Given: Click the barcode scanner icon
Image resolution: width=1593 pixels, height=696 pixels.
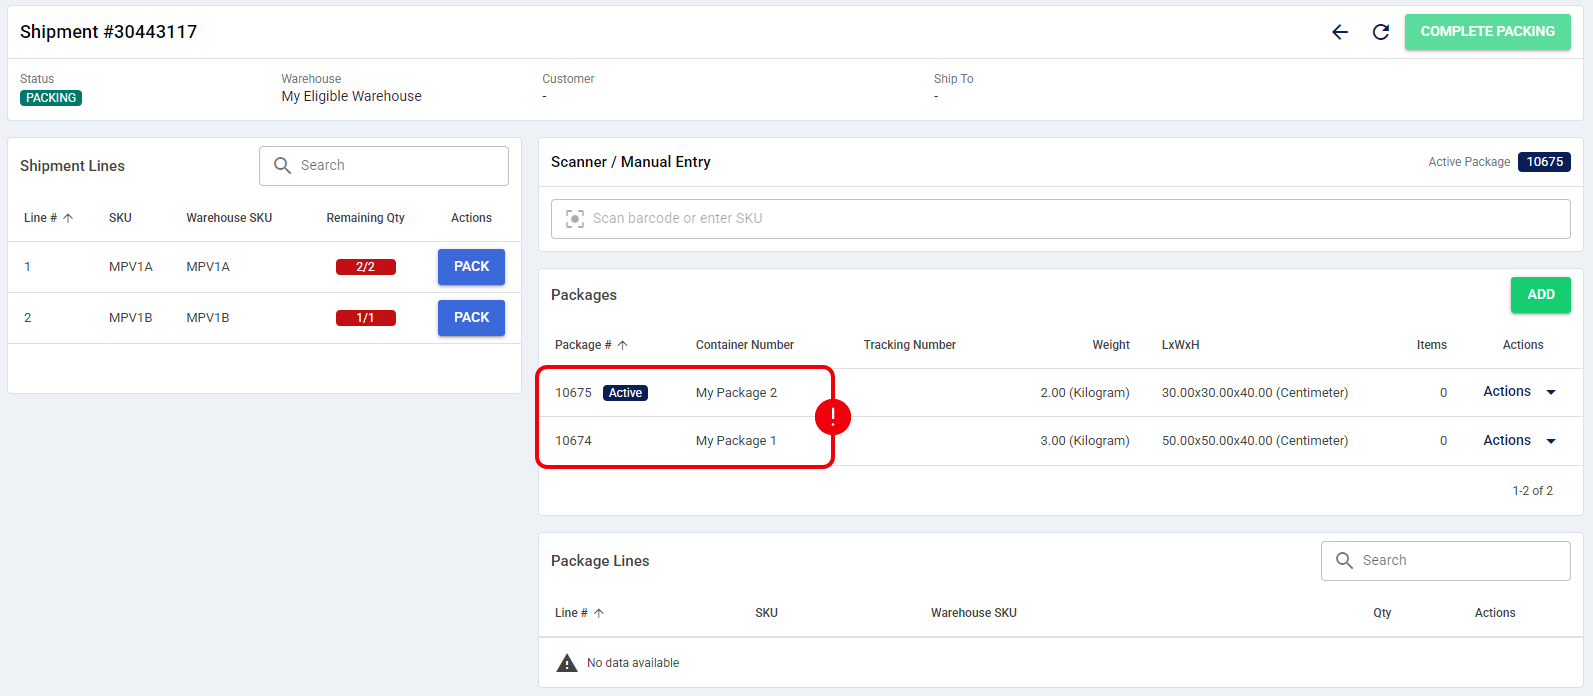Looking at the screenshot, I should [575, 219].
